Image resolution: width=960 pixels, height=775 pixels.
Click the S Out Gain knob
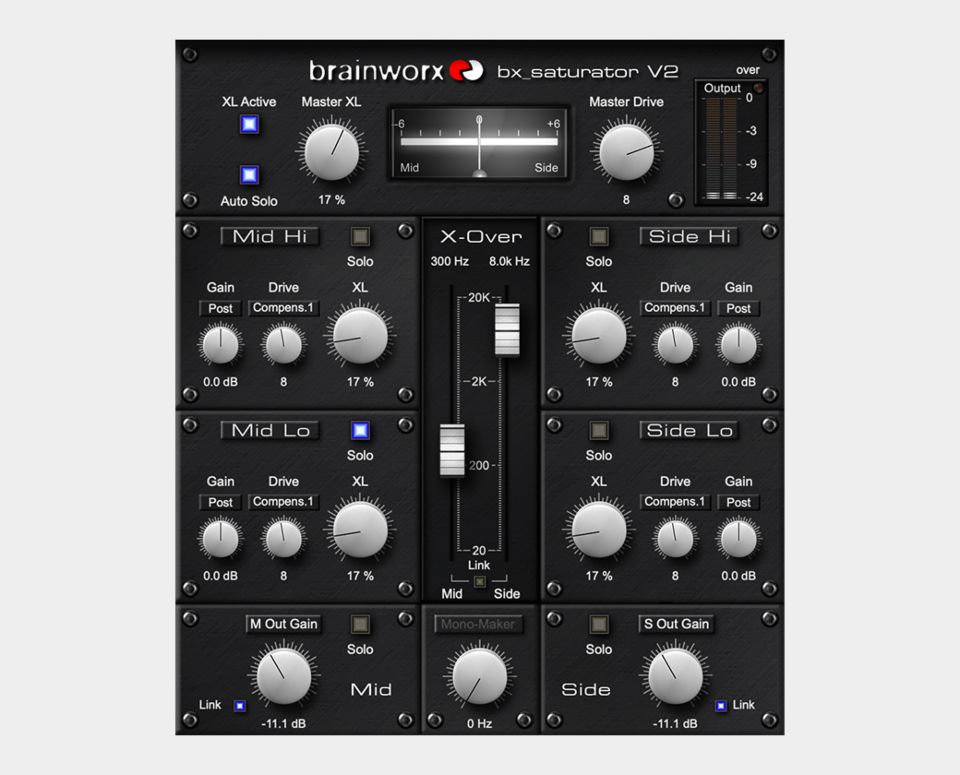(x=675, y=676)
